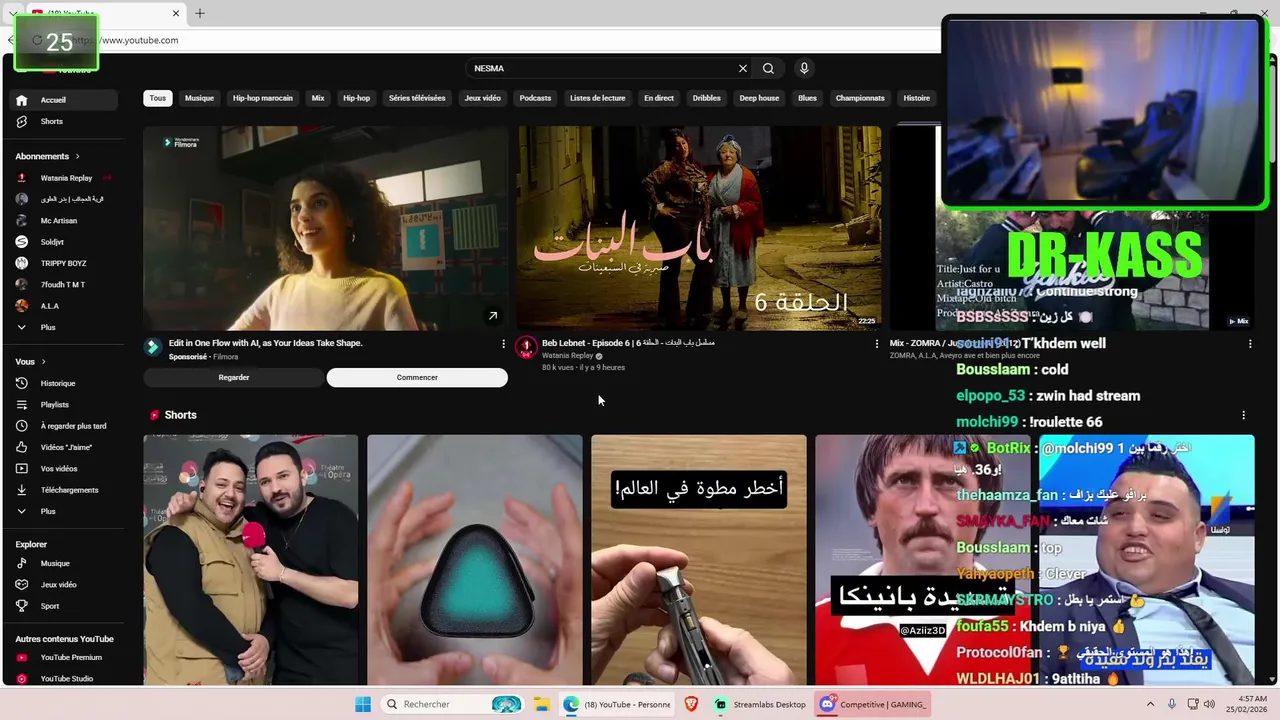Select the Musique filter chip
Viewport: 1280px width, 720px height.
[x=199, y=98]
